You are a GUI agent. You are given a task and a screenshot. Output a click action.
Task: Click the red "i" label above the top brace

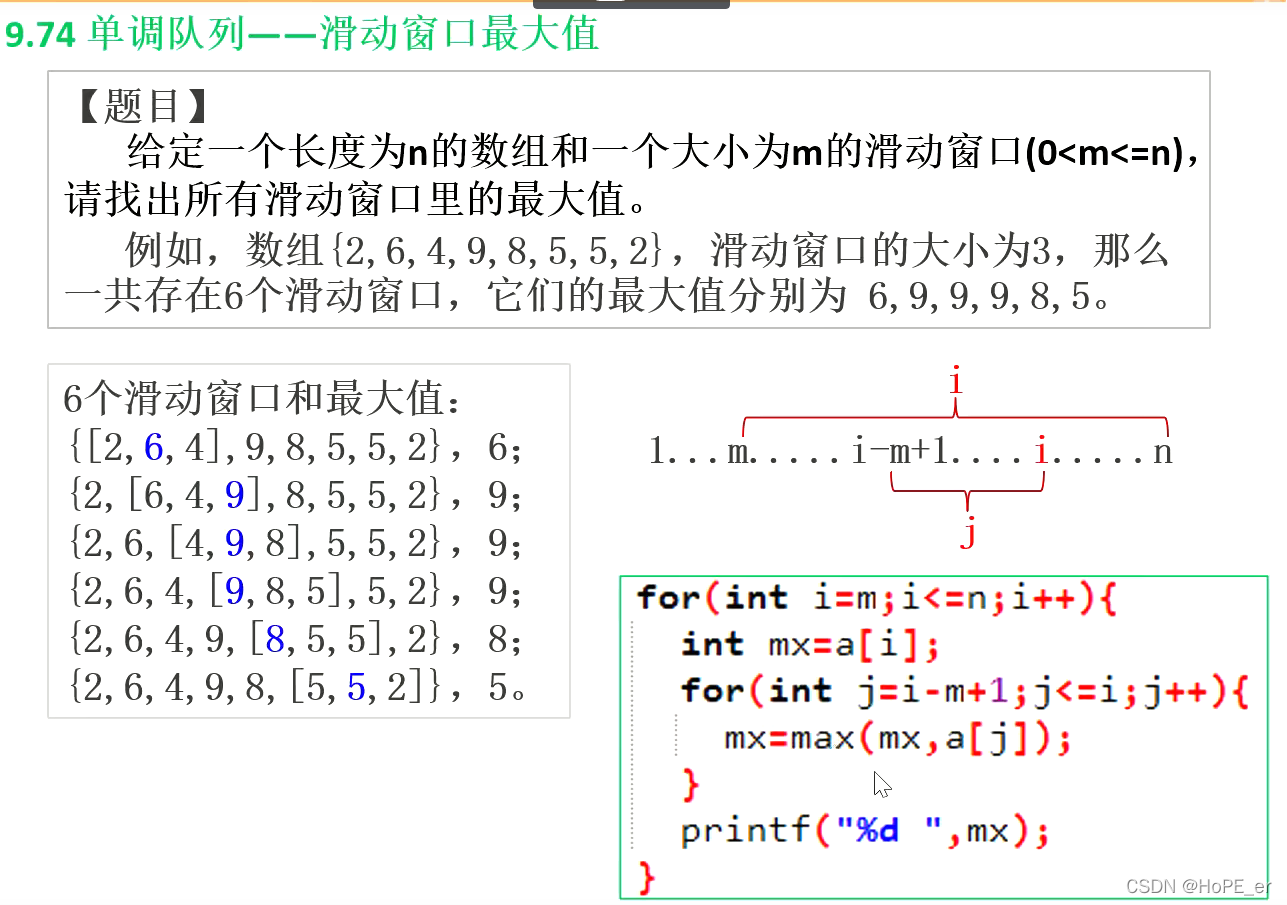click(x=955, y=381)
